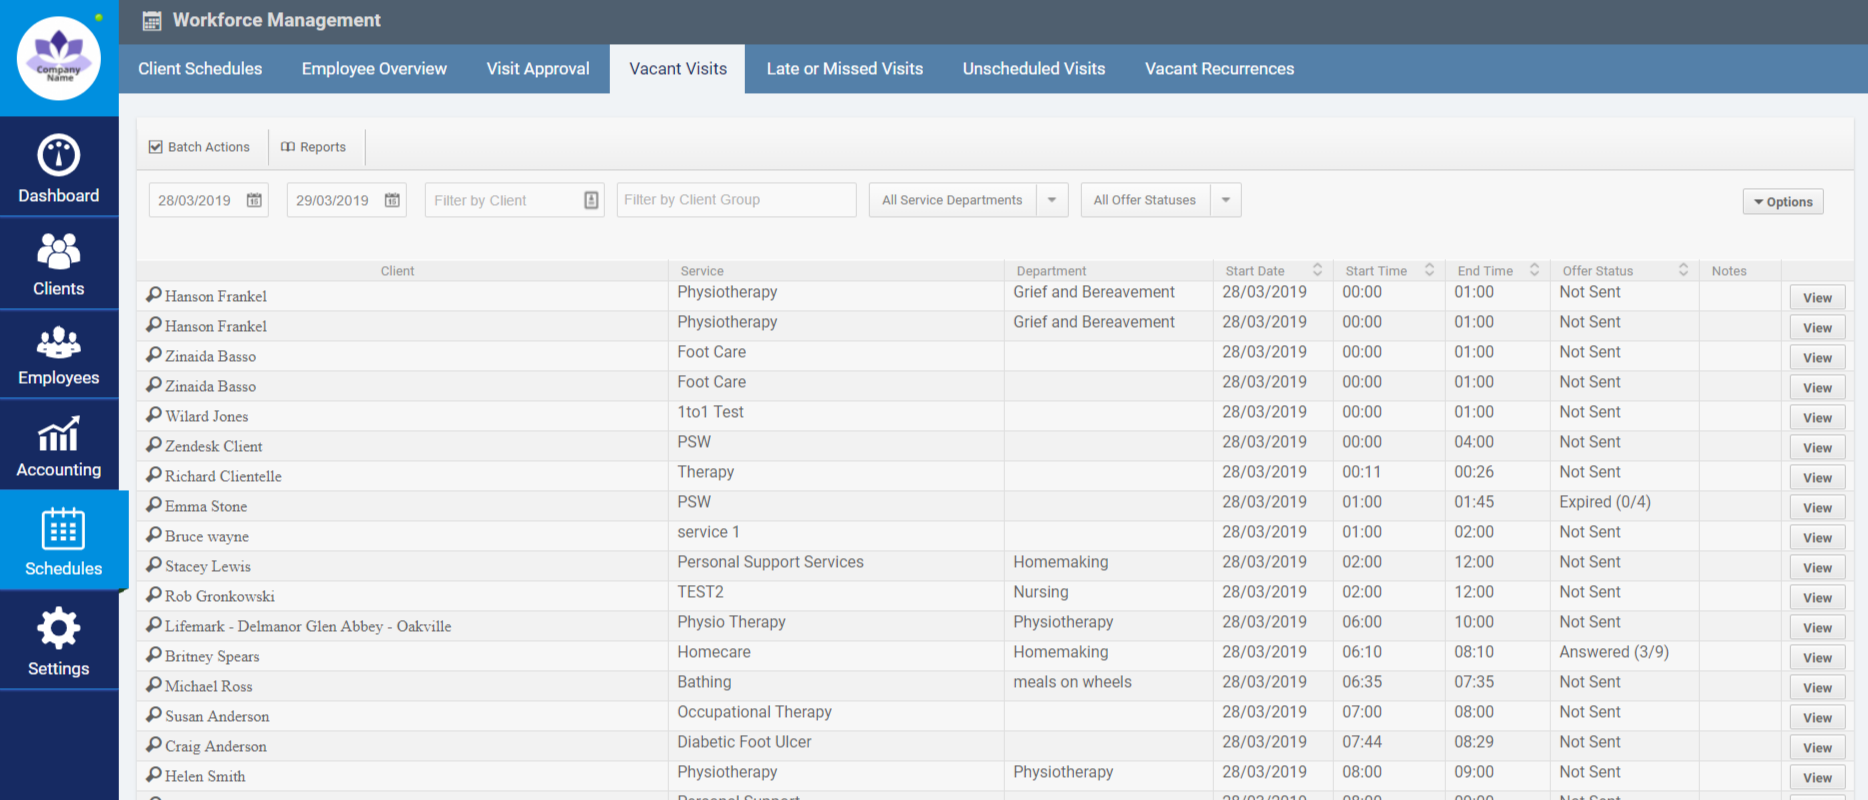Open the Reports button
The height and width of the screenshot is (800, 1868).
pos(314,147)
